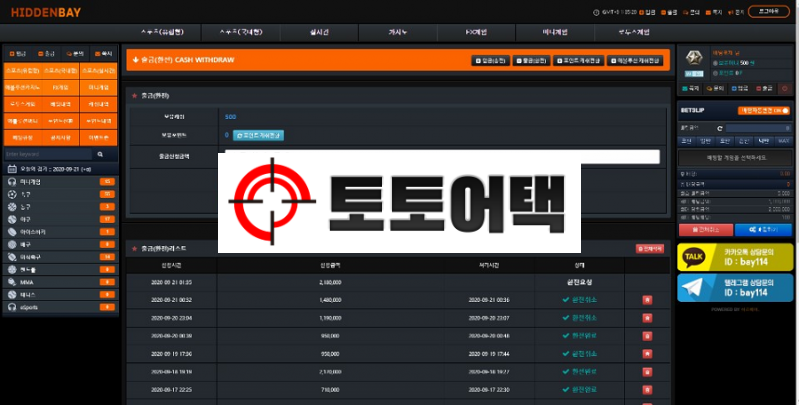Click the message quick tab at sidebar top
This screenshot has height=405, width=799.
103,53
